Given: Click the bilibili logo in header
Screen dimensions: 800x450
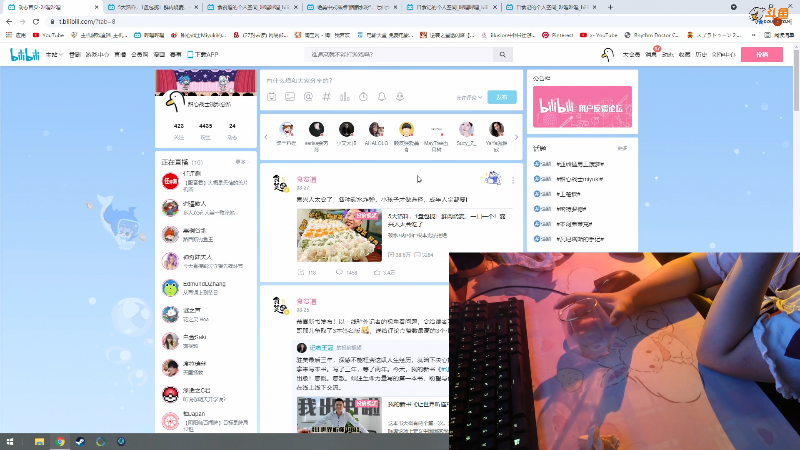Looking at the screenshot, I should coord(24,55).
